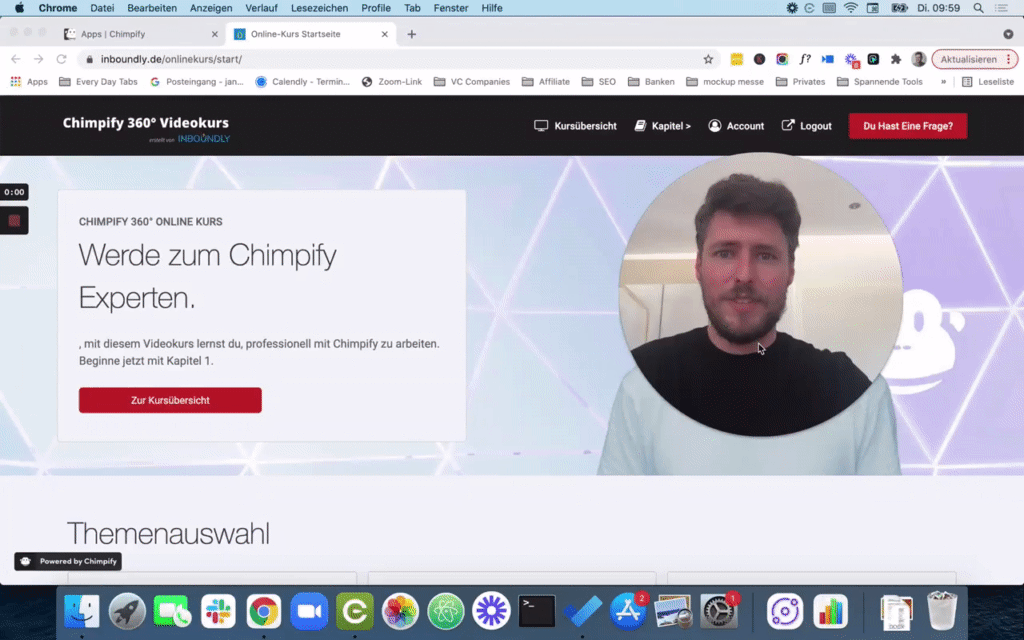This screenshot has height=640, width=1024.
Task: Open the Affiliate bookmark folder
Action: click(x=546, y=82)
